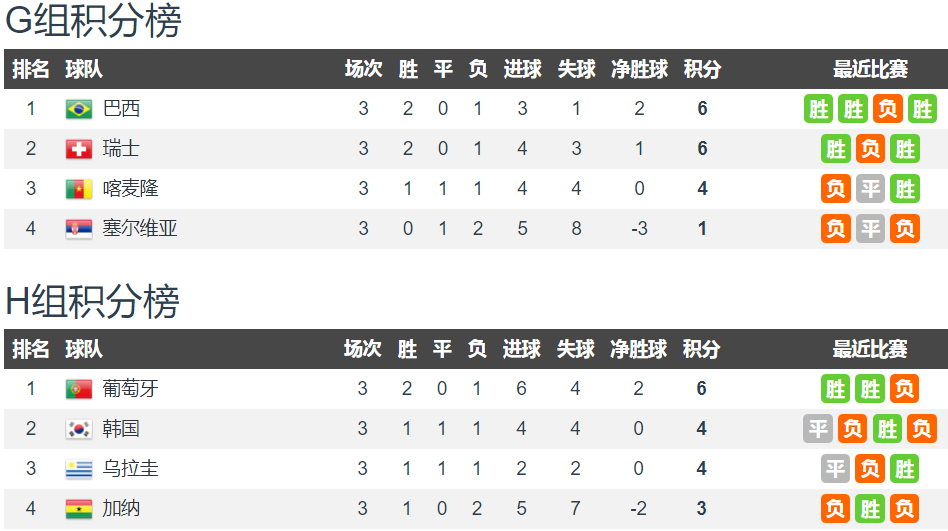This screenshot has height=531, width=948.
Task: Click the South Korea flag icon
Action: point(79,429)
